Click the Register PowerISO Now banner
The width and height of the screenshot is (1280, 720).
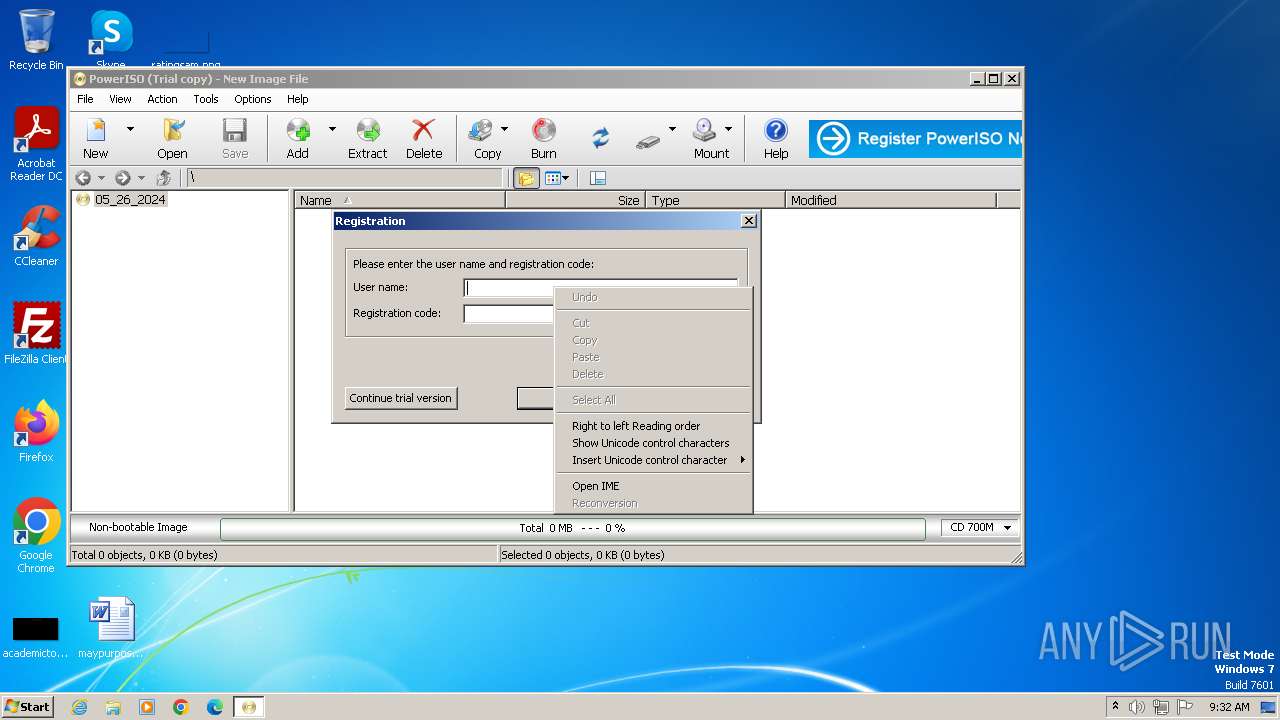(x=915, y=139)
